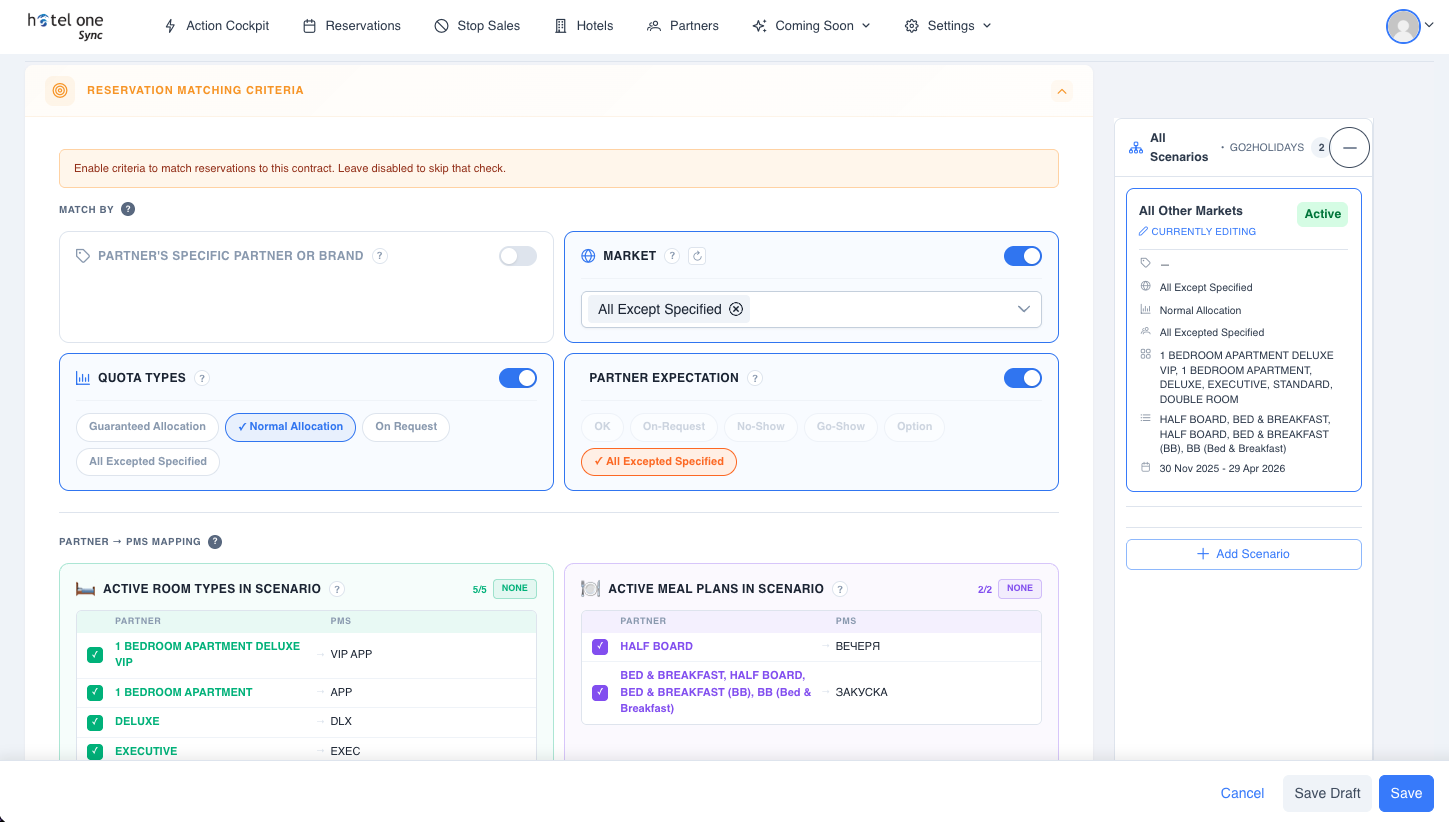
Task: Remove the All Except Specified market chip
Action: pyautogui.click(x=736, y=308)
